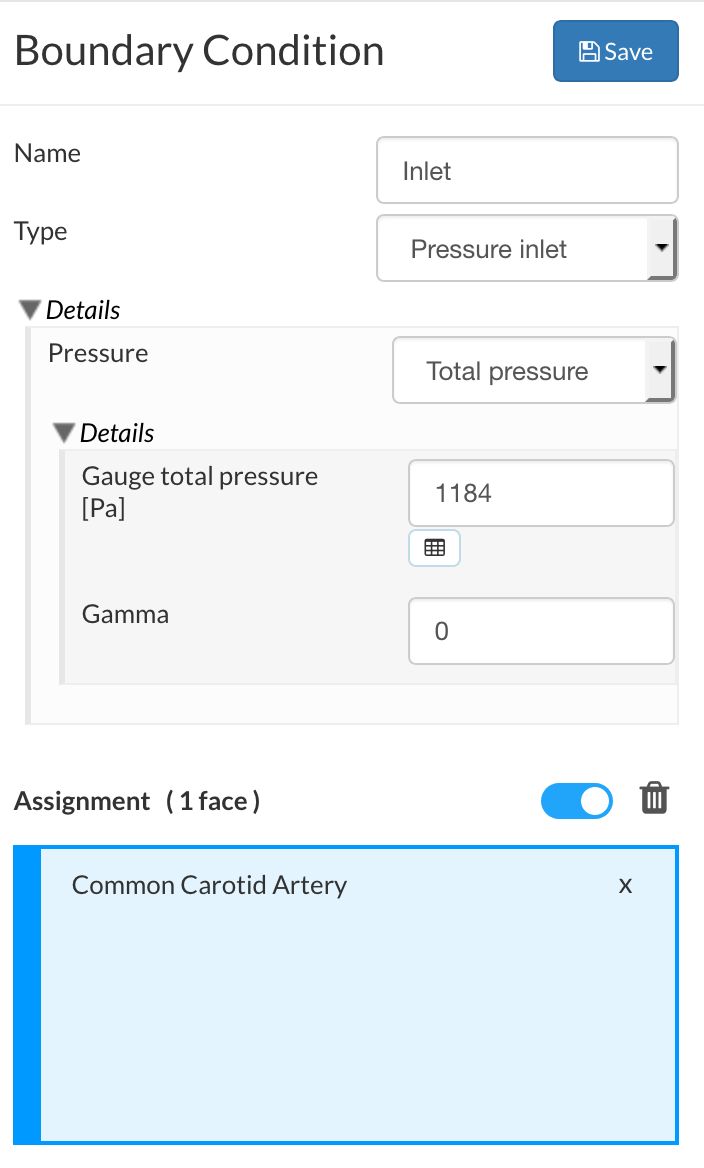The image size is (704, 1168).
Task: Click the floppy disk icon in Save
Action: 589,52
